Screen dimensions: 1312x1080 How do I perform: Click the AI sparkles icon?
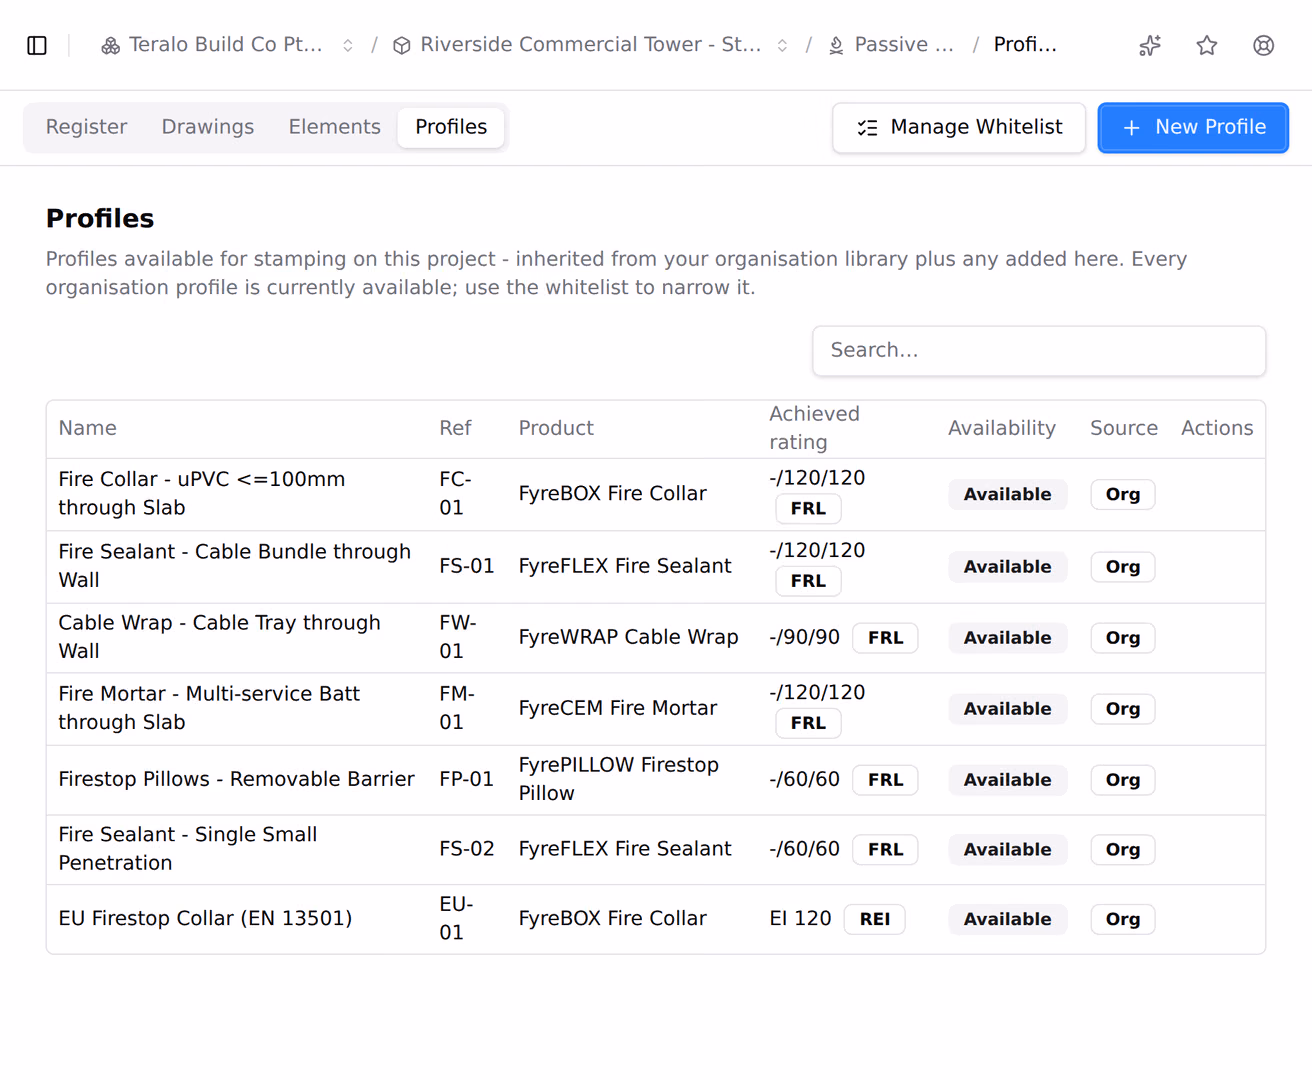(x=1150, y=45)
